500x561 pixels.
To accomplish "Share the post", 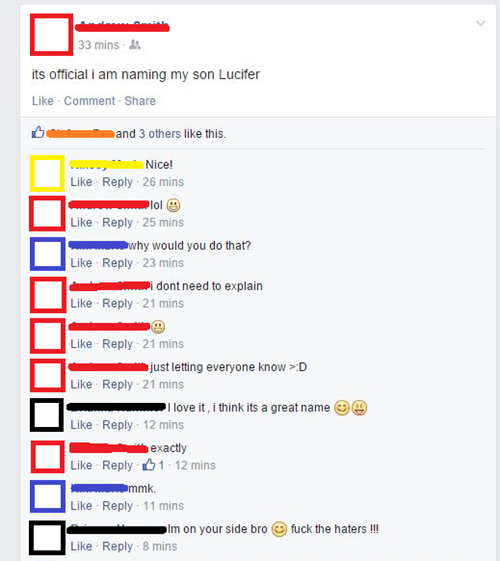I will click(140, 101).
